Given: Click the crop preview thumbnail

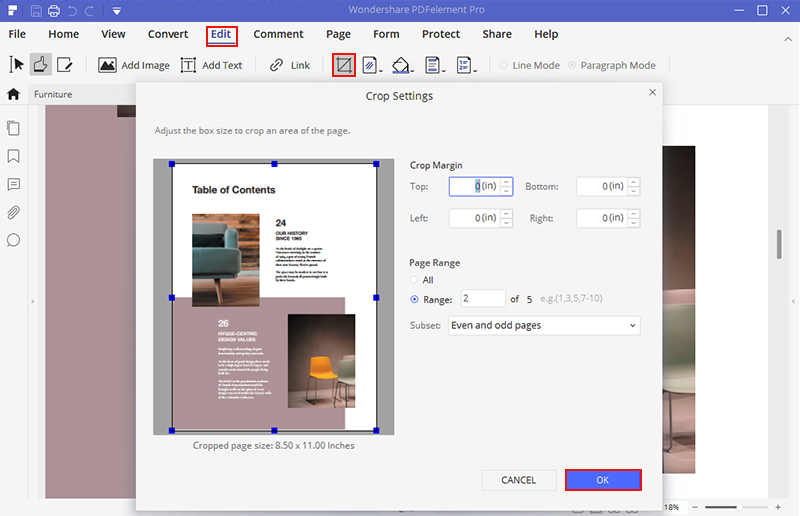Looking at the screenshot, I should pyautogui.click(x=274, y=297).
